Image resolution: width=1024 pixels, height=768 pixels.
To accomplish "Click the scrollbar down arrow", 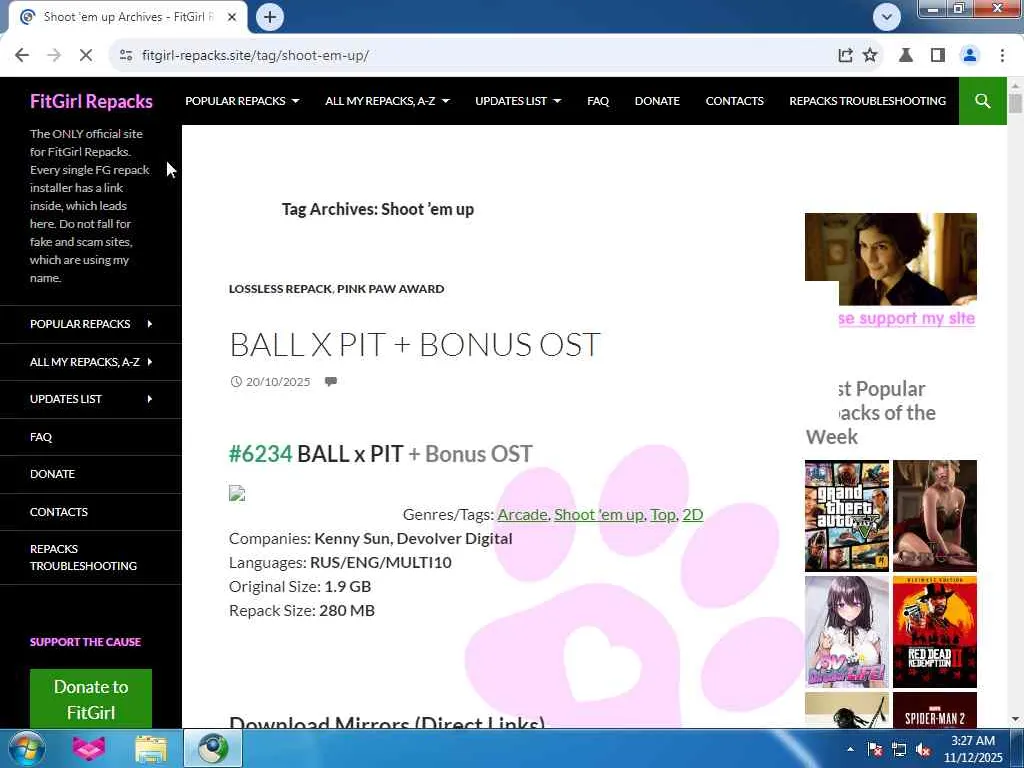I will tap(1015, 720).
